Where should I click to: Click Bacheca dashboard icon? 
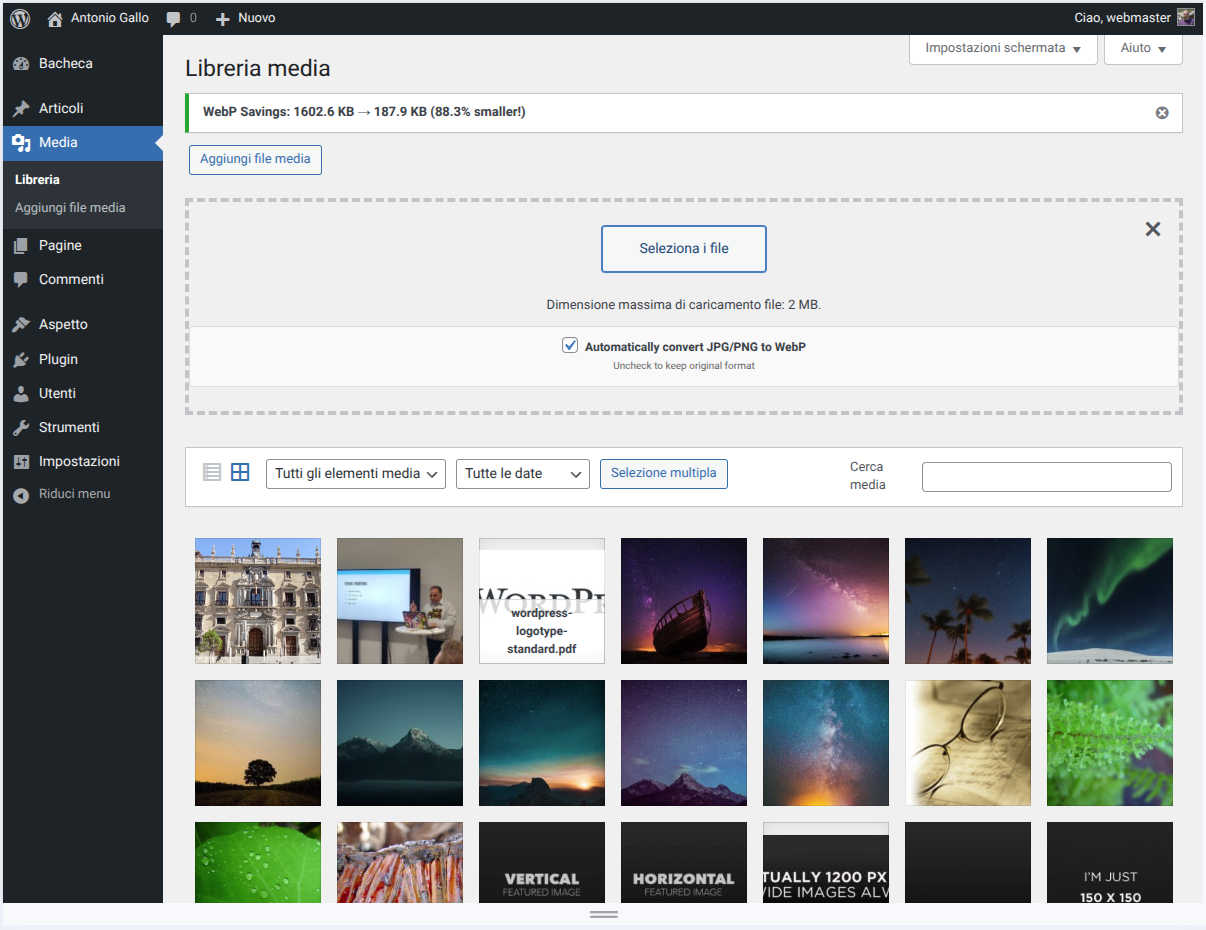click(21, 64)
